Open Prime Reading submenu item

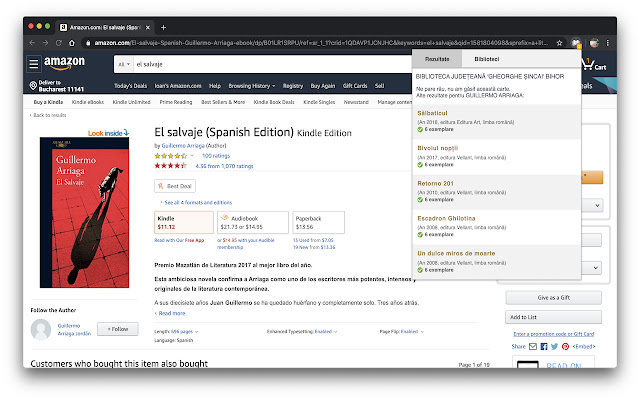coord(176,102)
